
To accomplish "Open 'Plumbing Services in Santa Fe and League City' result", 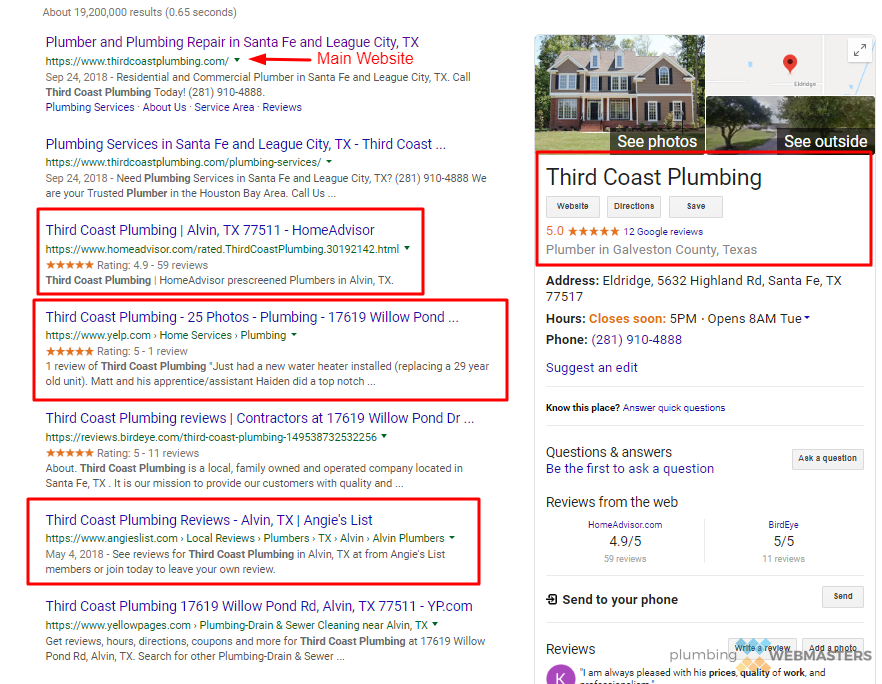I will coord(246,144).
